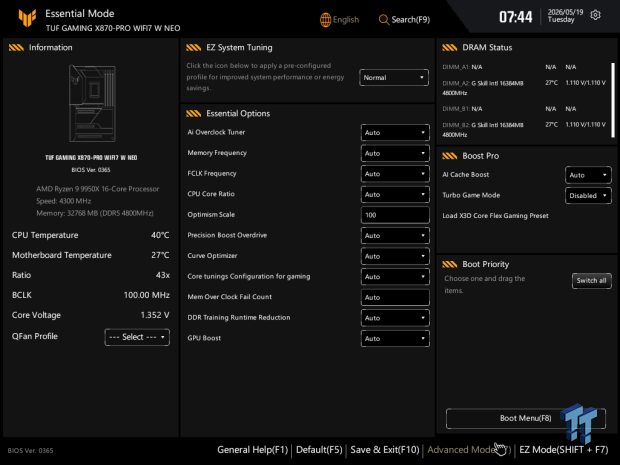Open the GPU Boost dropdown
The height and width of the screenshot is (465, 620).
tap(395, 338)
